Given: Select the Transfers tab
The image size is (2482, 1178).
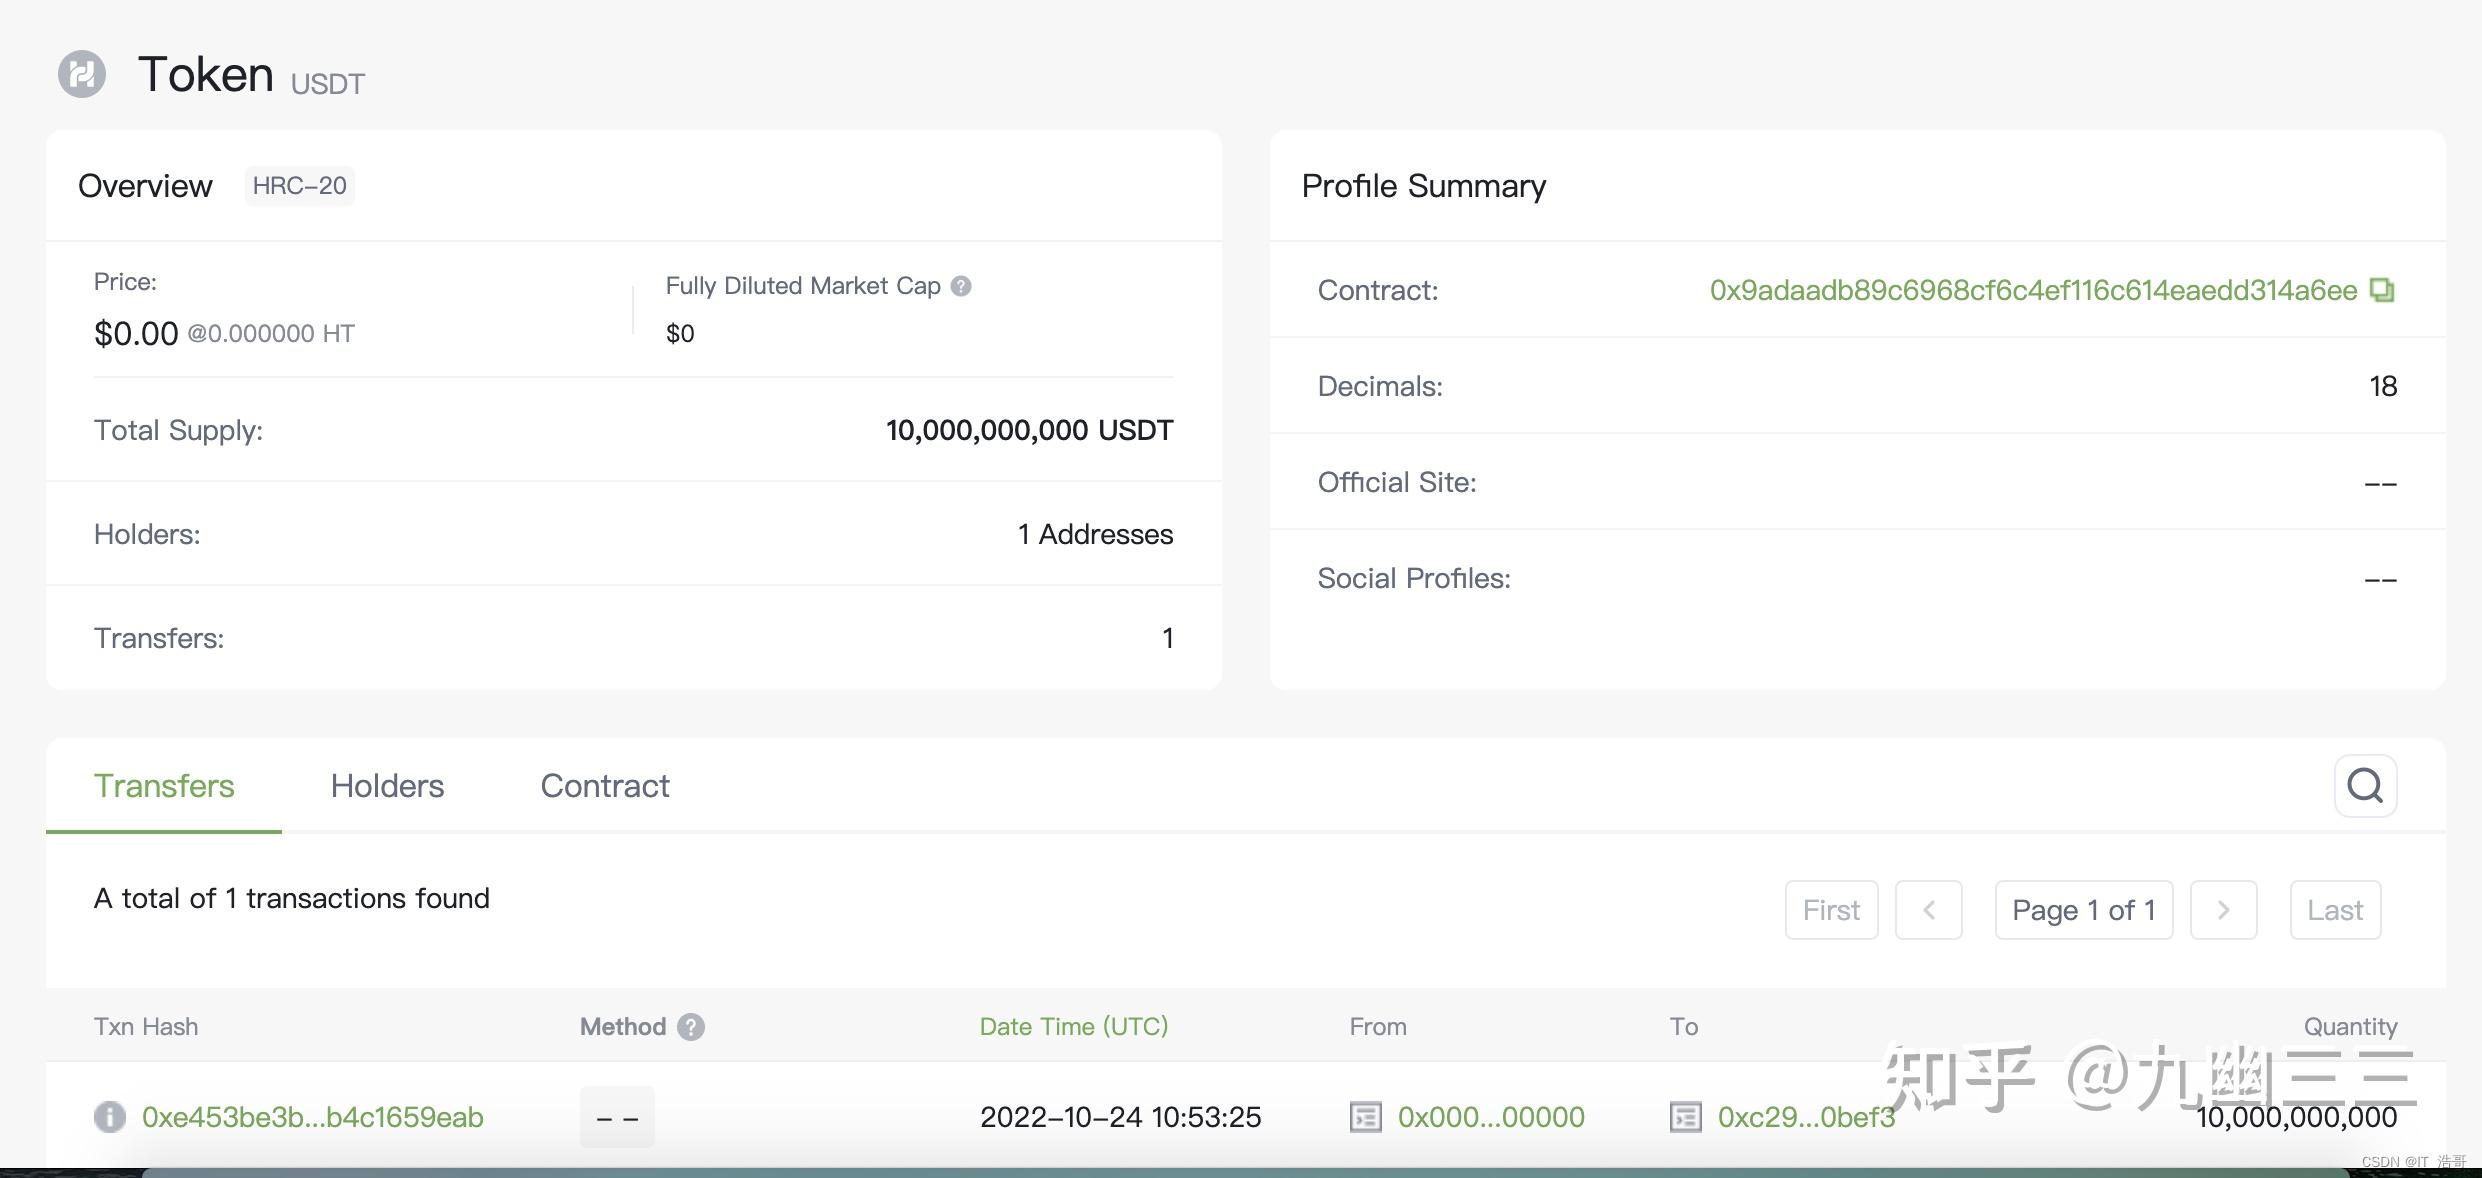Looking at the screenshot, I should (x=164, y=786).
